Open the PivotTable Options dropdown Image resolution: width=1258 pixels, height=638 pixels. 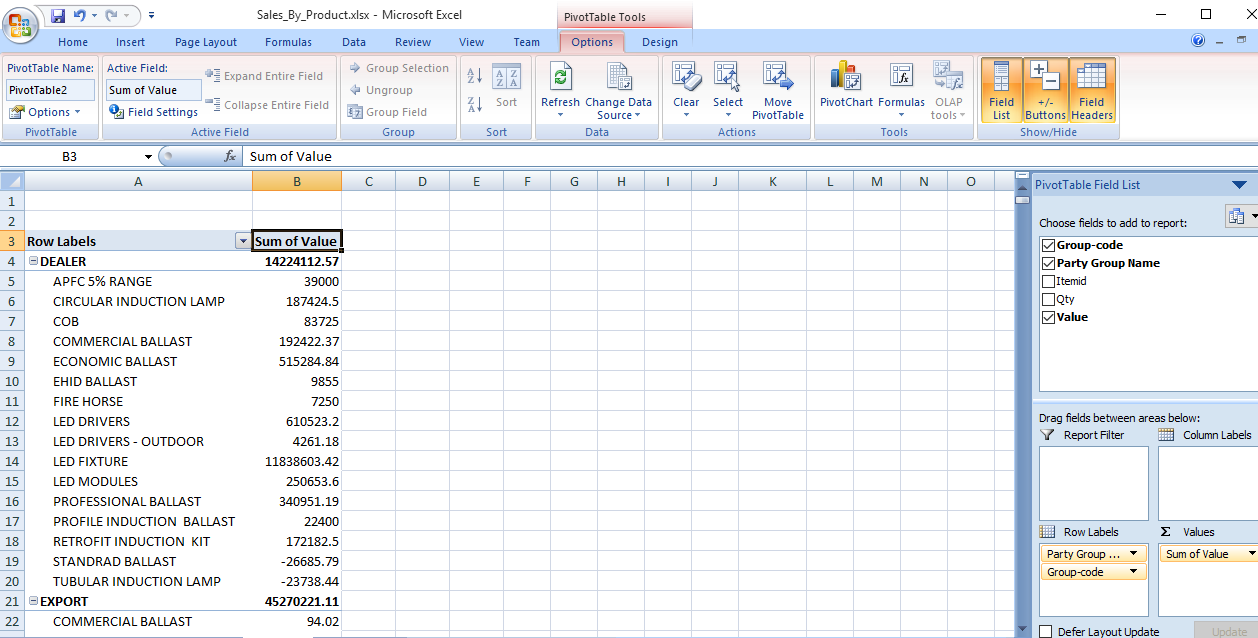tap(47, 112)
